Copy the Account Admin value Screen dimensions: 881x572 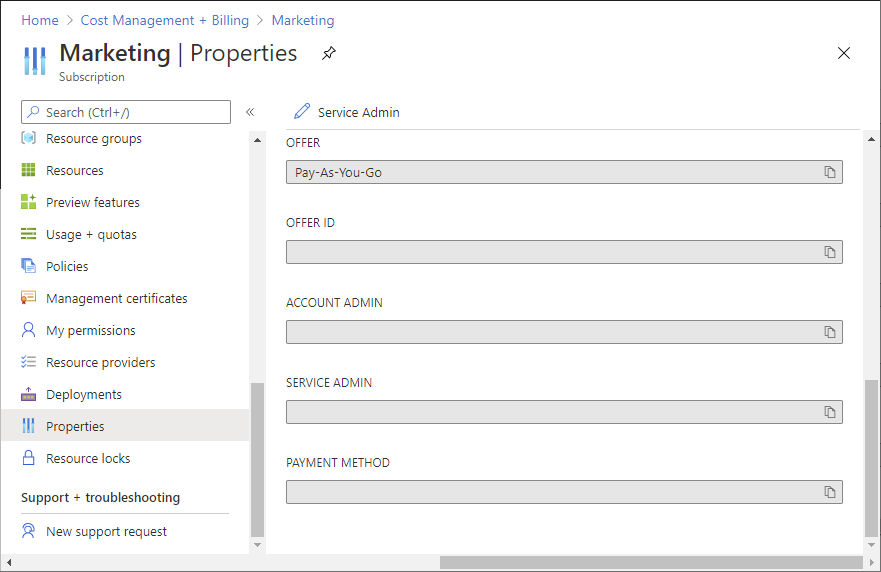(x=829, y=332)
